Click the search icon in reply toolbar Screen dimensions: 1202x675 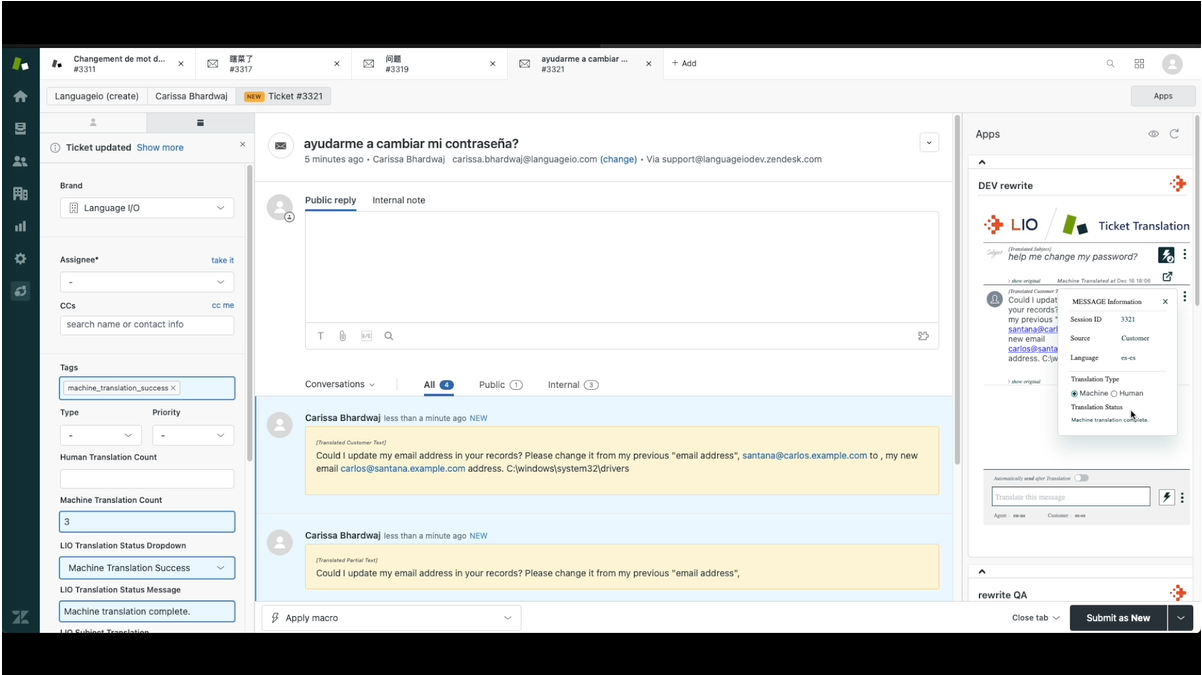389,336
